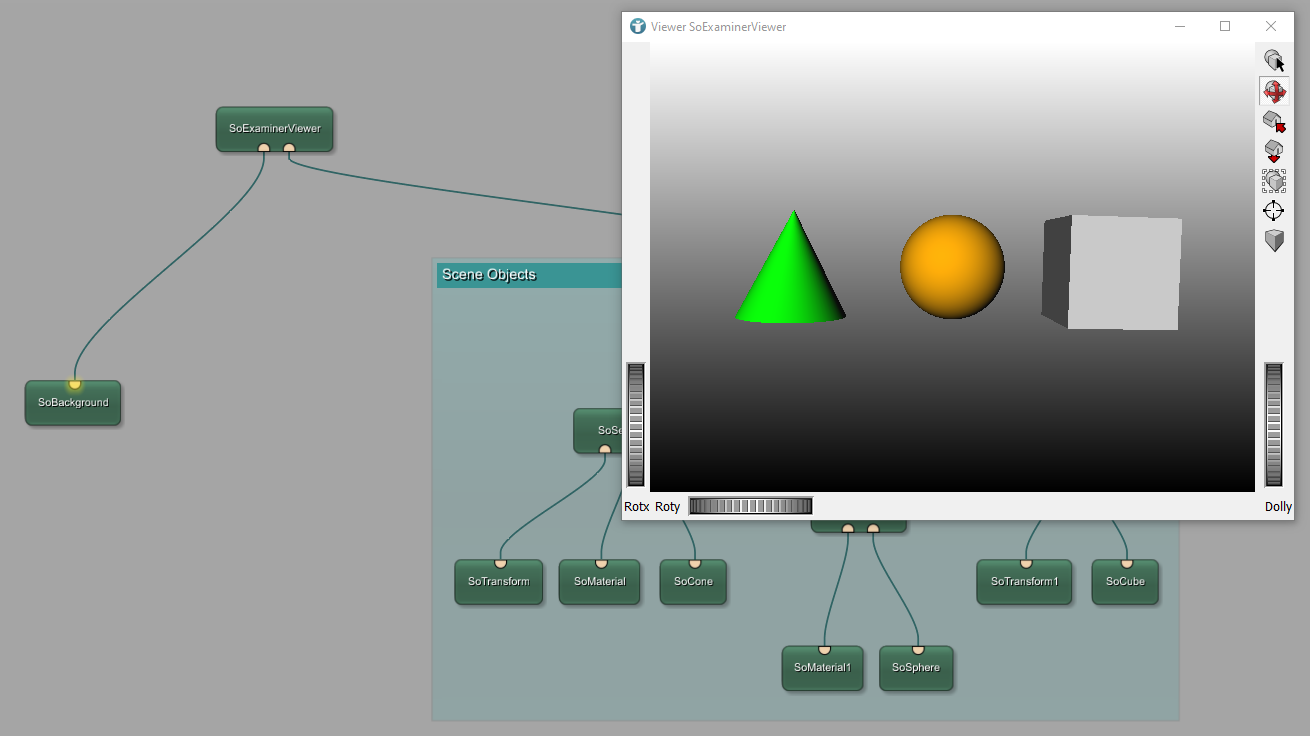Click the set home view icon
Viewport: 1310px width, 736px height.
tap(1273, 151)
